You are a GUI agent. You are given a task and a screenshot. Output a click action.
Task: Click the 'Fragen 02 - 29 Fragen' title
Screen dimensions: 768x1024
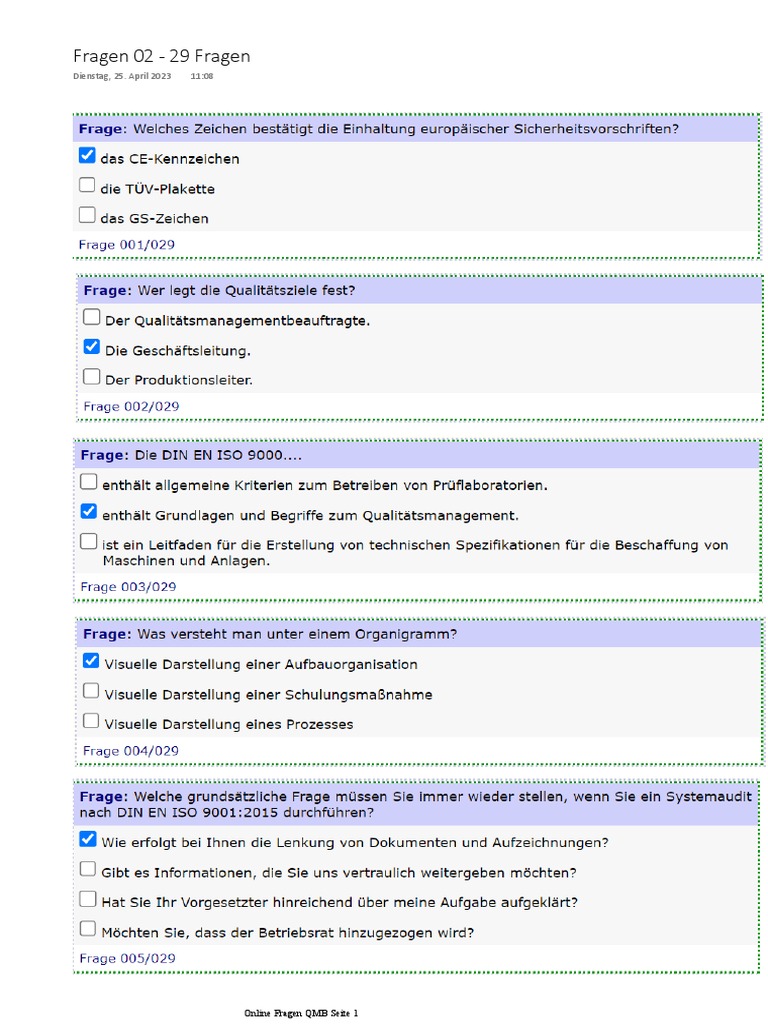tap(162, 56)
